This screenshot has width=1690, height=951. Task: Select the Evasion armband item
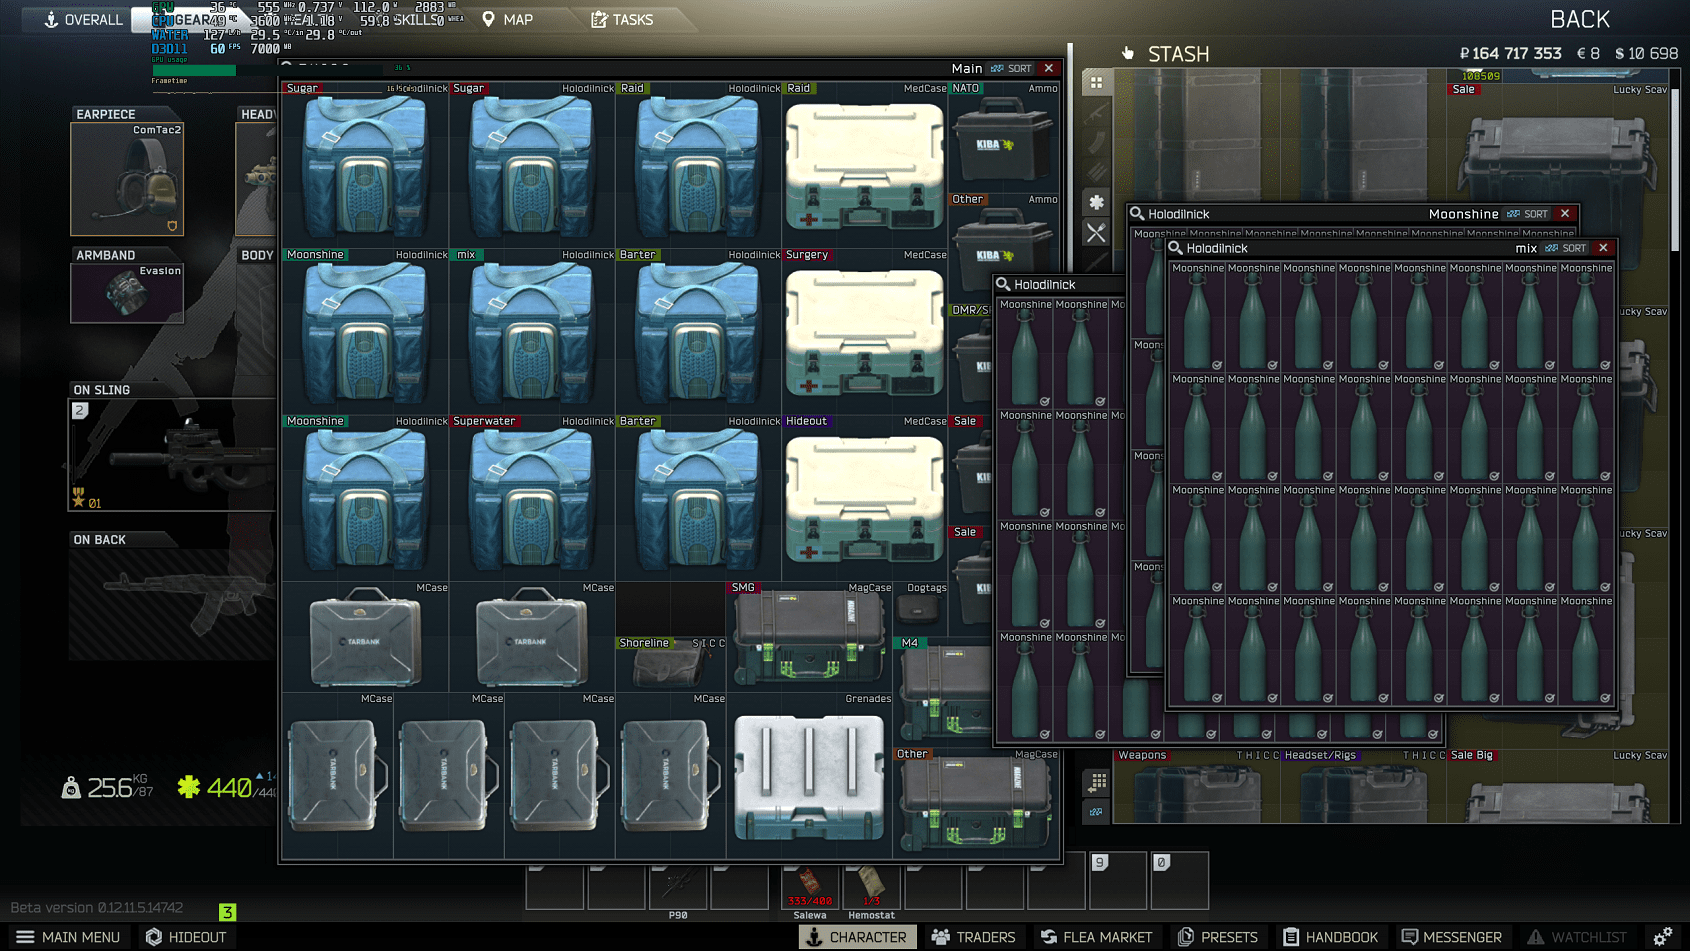127,293
